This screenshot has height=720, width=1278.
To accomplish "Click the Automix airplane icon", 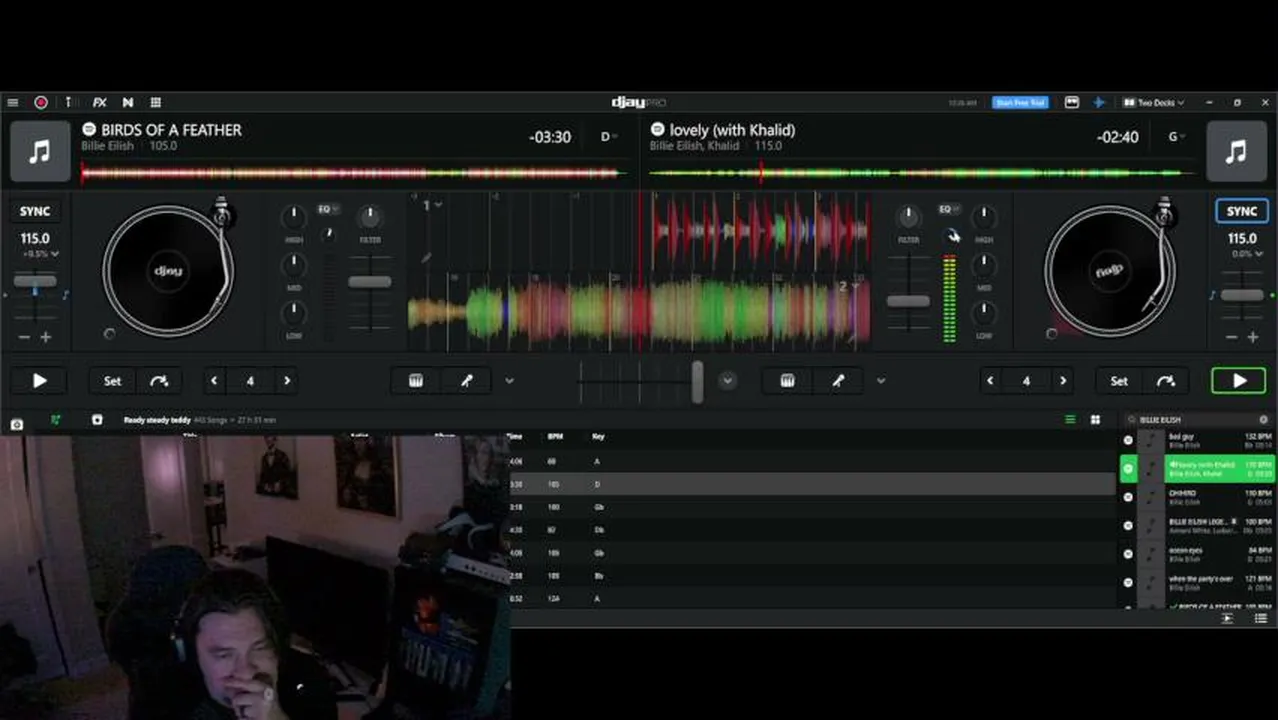I will pyautogui.click(x=1098, y=102).
